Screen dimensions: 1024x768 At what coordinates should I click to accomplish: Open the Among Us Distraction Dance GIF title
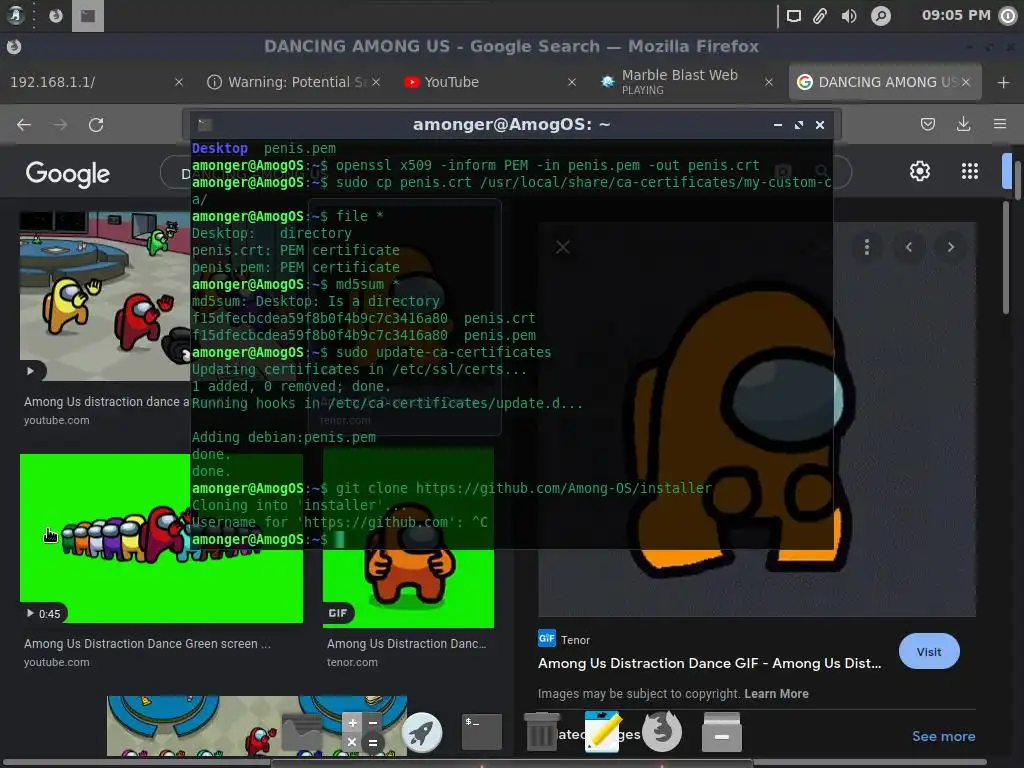pyautogui.click(x=709, y=664)
